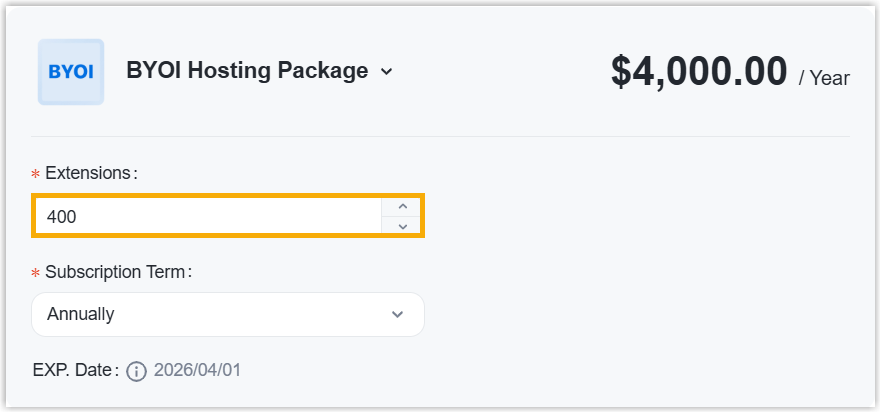Click the expiration date 2026/04/01
Viewport: 881px width, 413px height.
tap(197, 371)
